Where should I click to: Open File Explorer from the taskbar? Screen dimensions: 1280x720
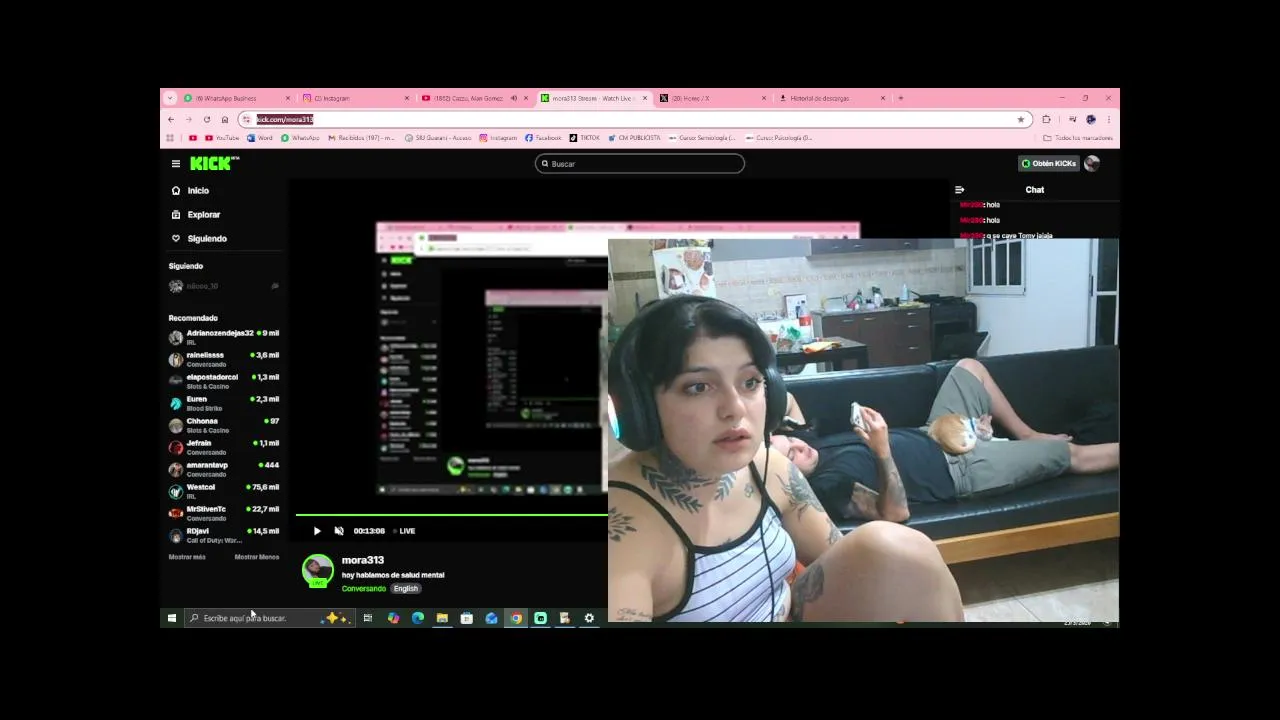pos(442,618)
